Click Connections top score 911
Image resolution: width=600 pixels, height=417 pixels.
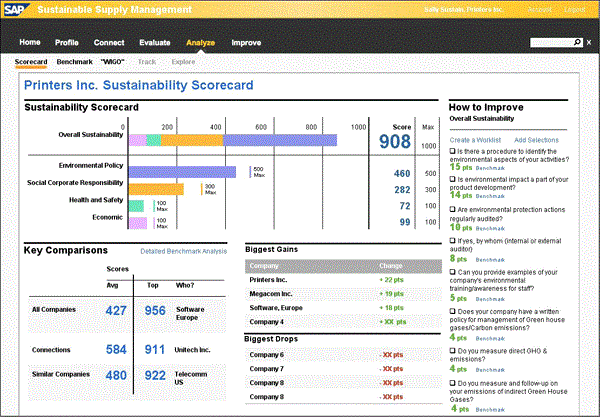pyautogui.click(x=155, y=350)
